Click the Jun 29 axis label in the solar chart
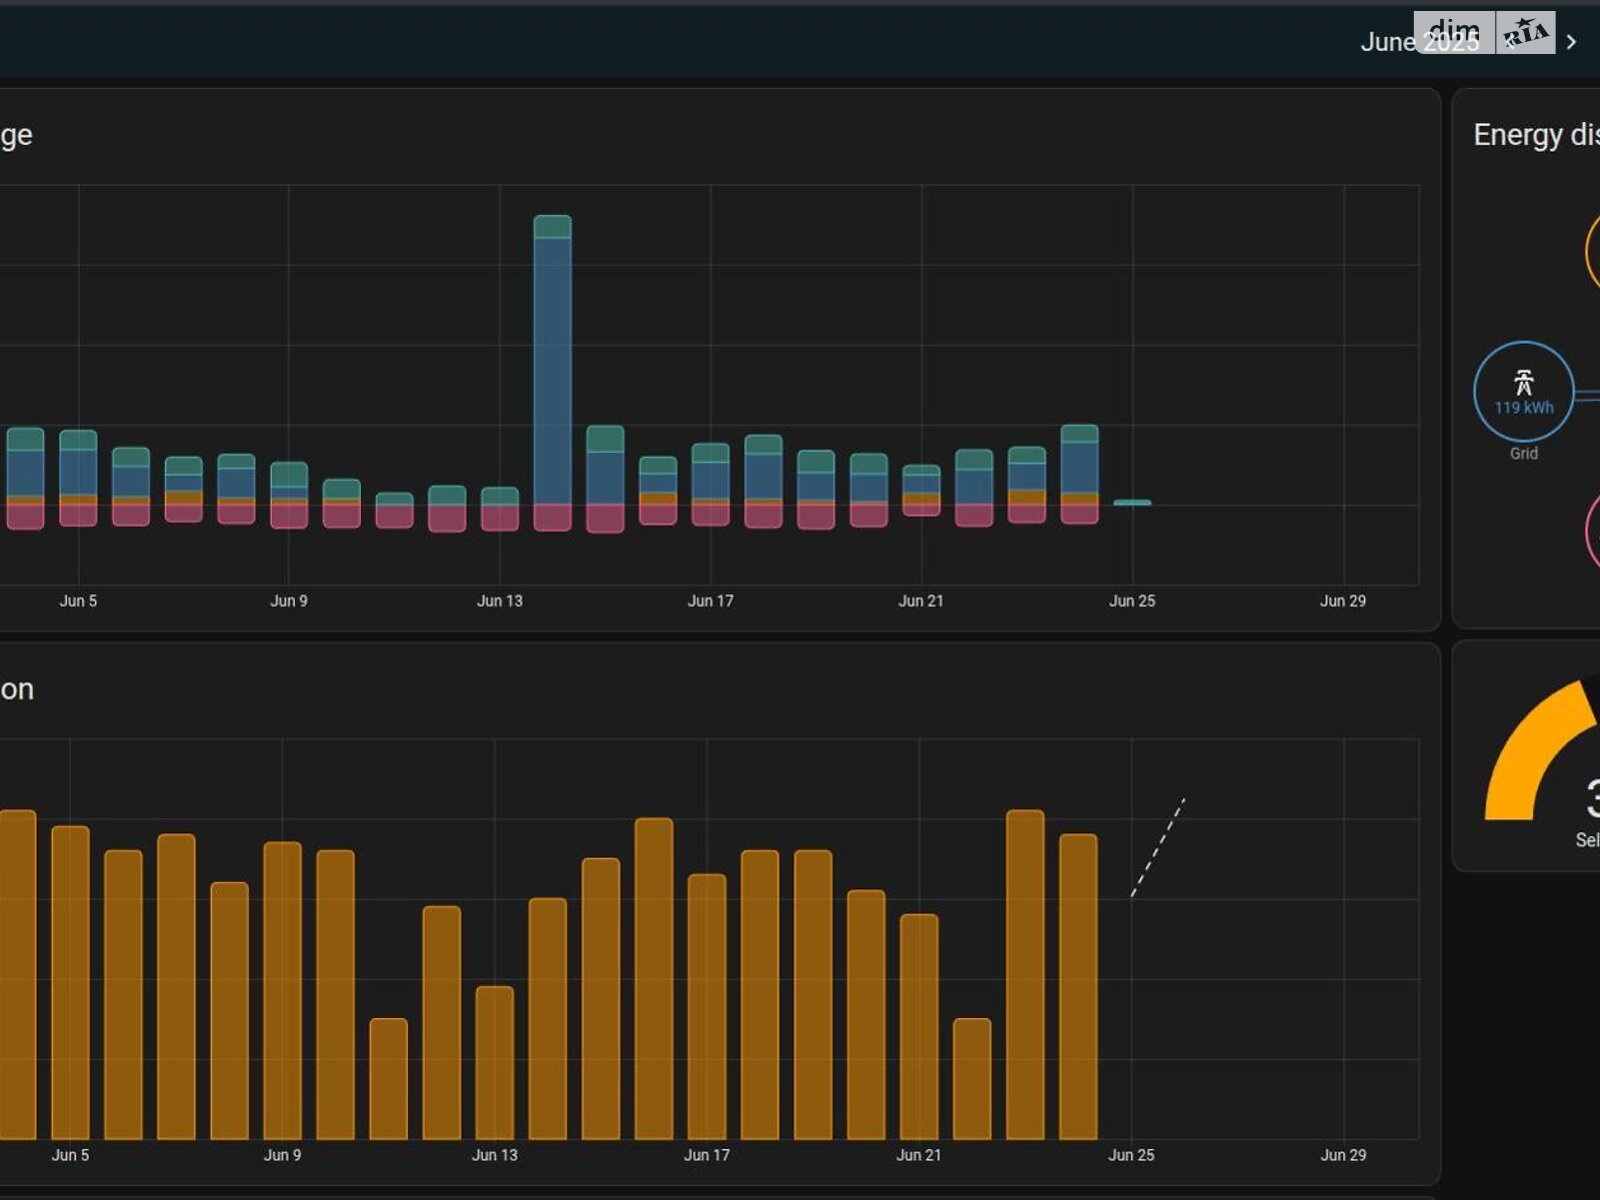Viewport: 1600px width, 1200px height. (1343, 1155)
